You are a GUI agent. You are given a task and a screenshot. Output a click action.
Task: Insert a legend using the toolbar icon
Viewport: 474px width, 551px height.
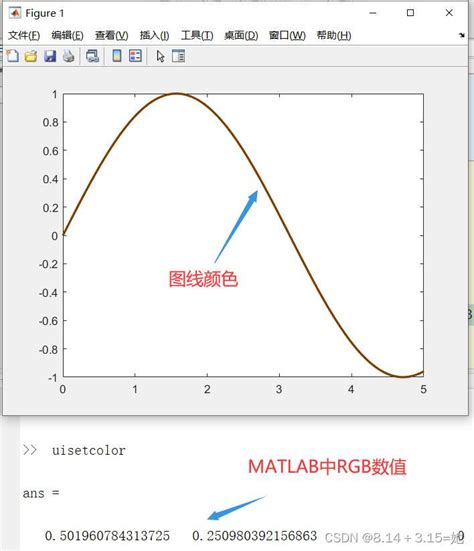tap(135, 56)
